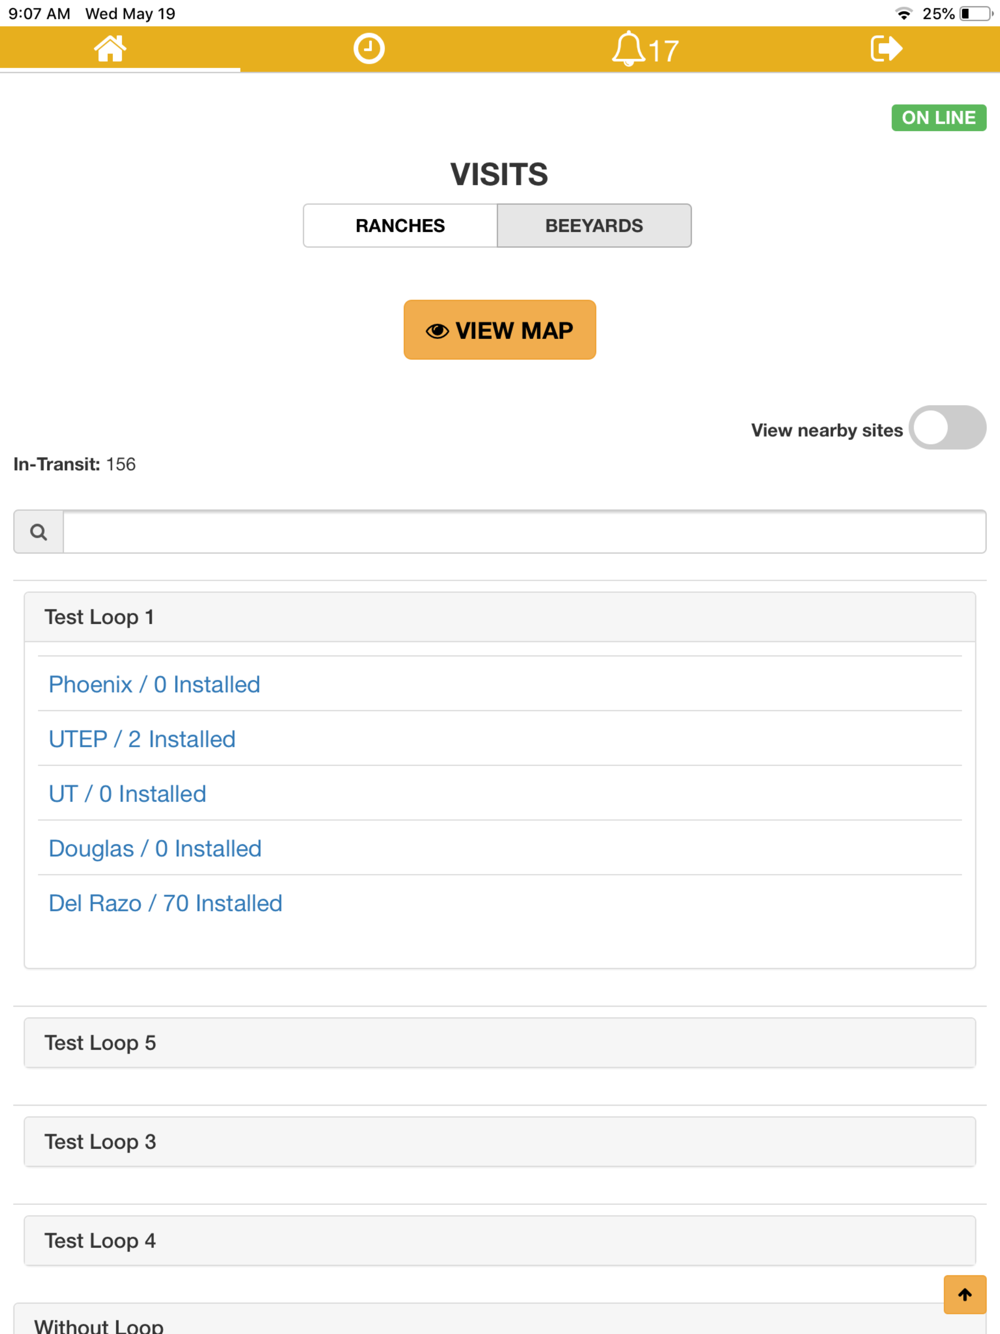Open the notifications bell icon
This screenshot has width=1000, height=1334.
click(x=628, y=49)
